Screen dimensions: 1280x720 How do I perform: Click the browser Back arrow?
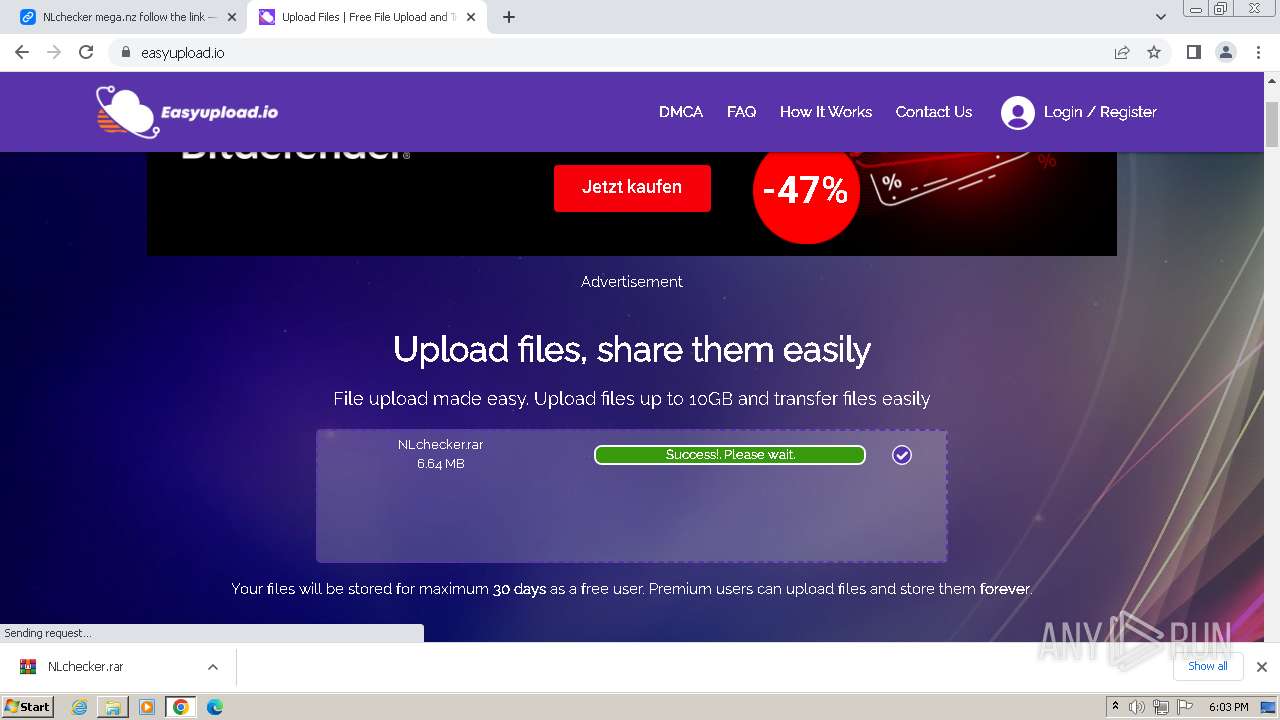click(x=22, y=52)
